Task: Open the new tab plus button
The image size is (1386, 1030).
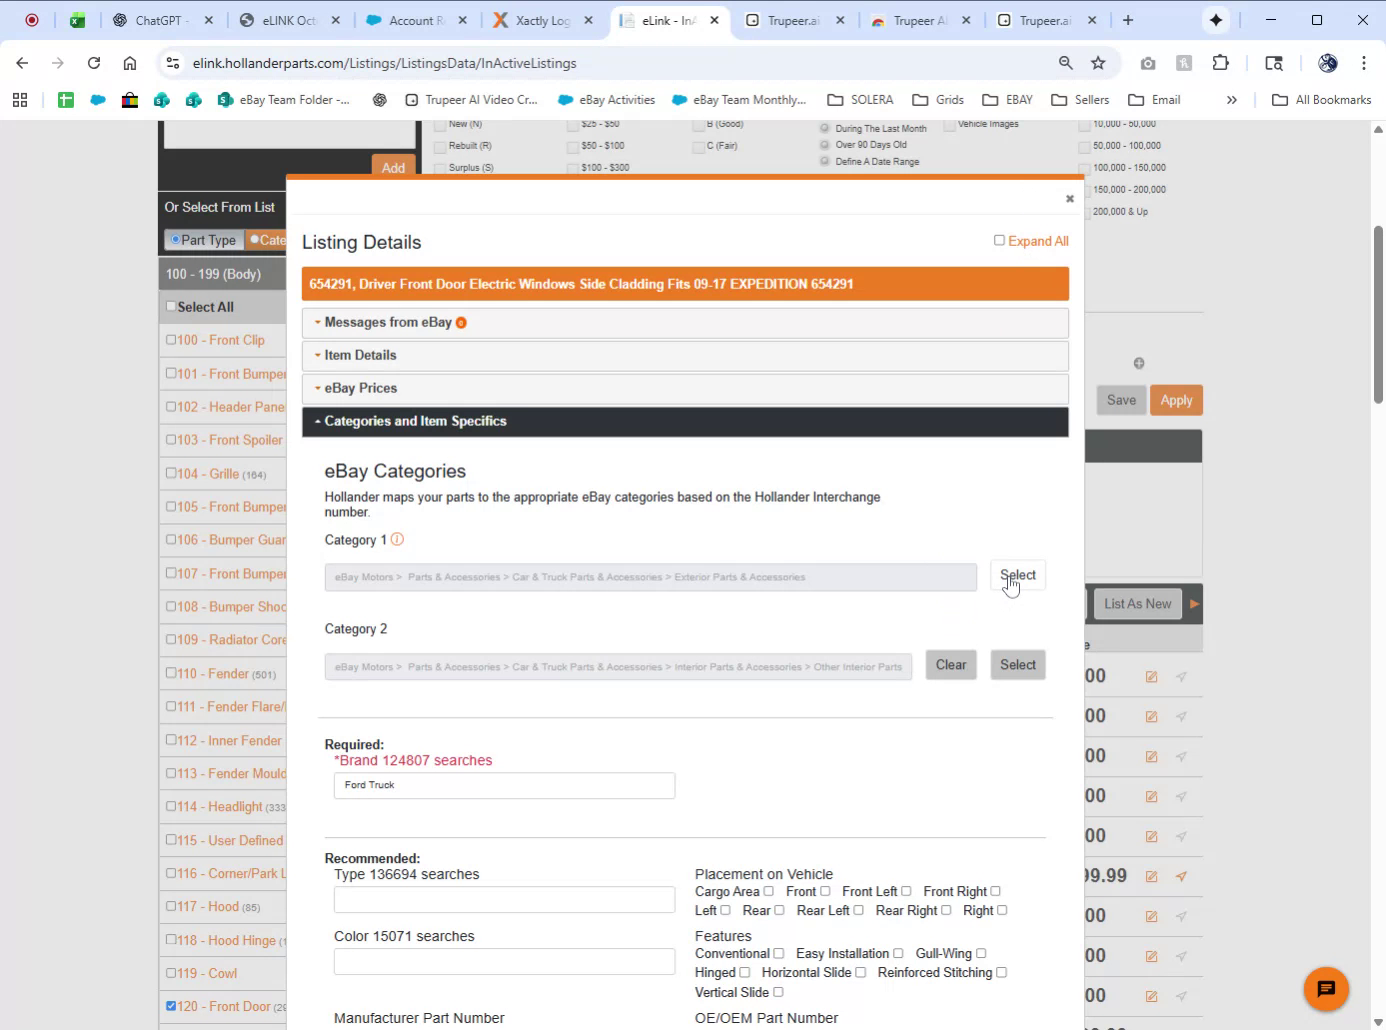Action: 1128,20
